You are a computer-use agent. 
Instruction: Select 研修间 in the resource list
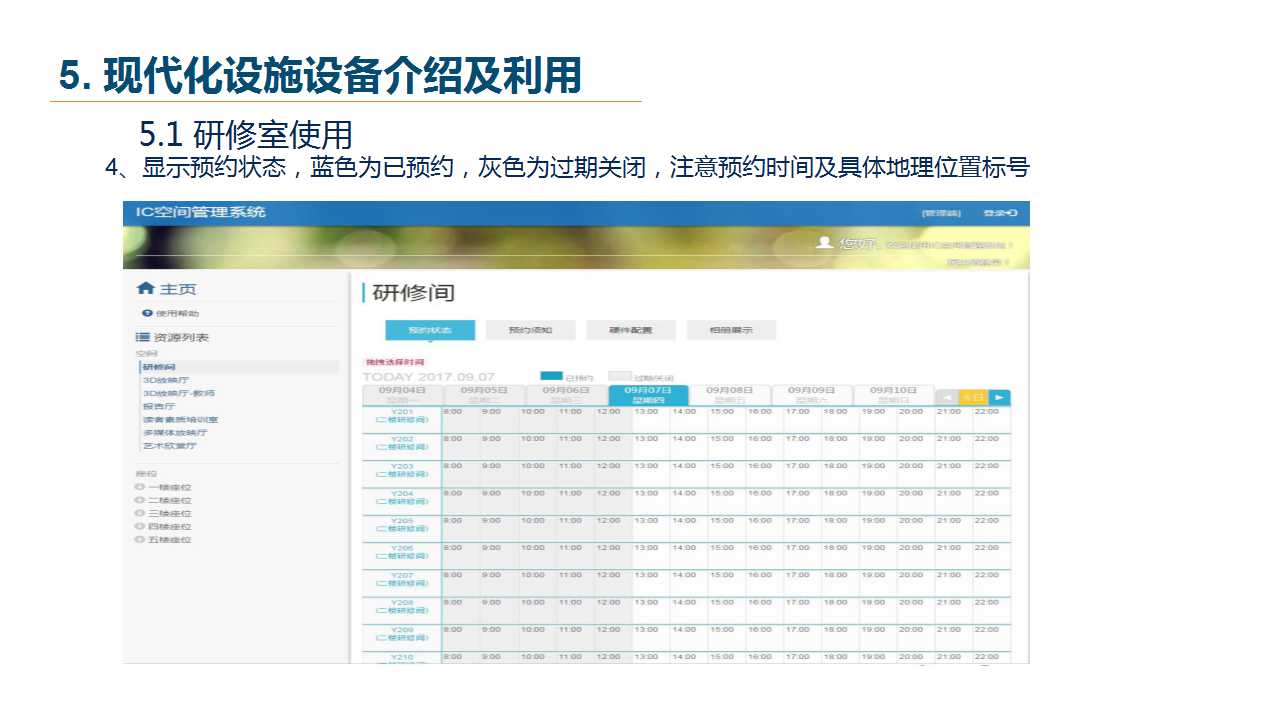click(x=159, y=367)
